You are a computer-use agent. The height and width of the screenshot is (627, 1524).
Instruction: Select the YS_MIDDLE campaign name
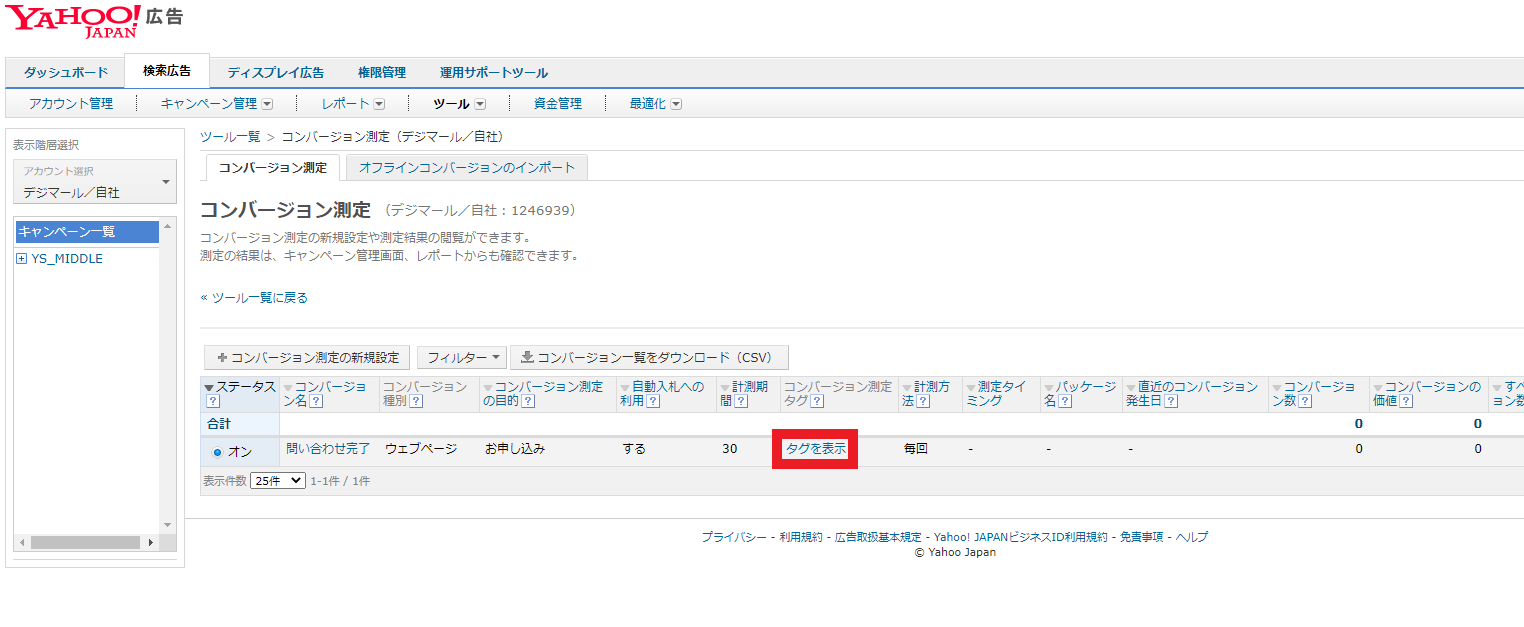click(x=67, y=259)
